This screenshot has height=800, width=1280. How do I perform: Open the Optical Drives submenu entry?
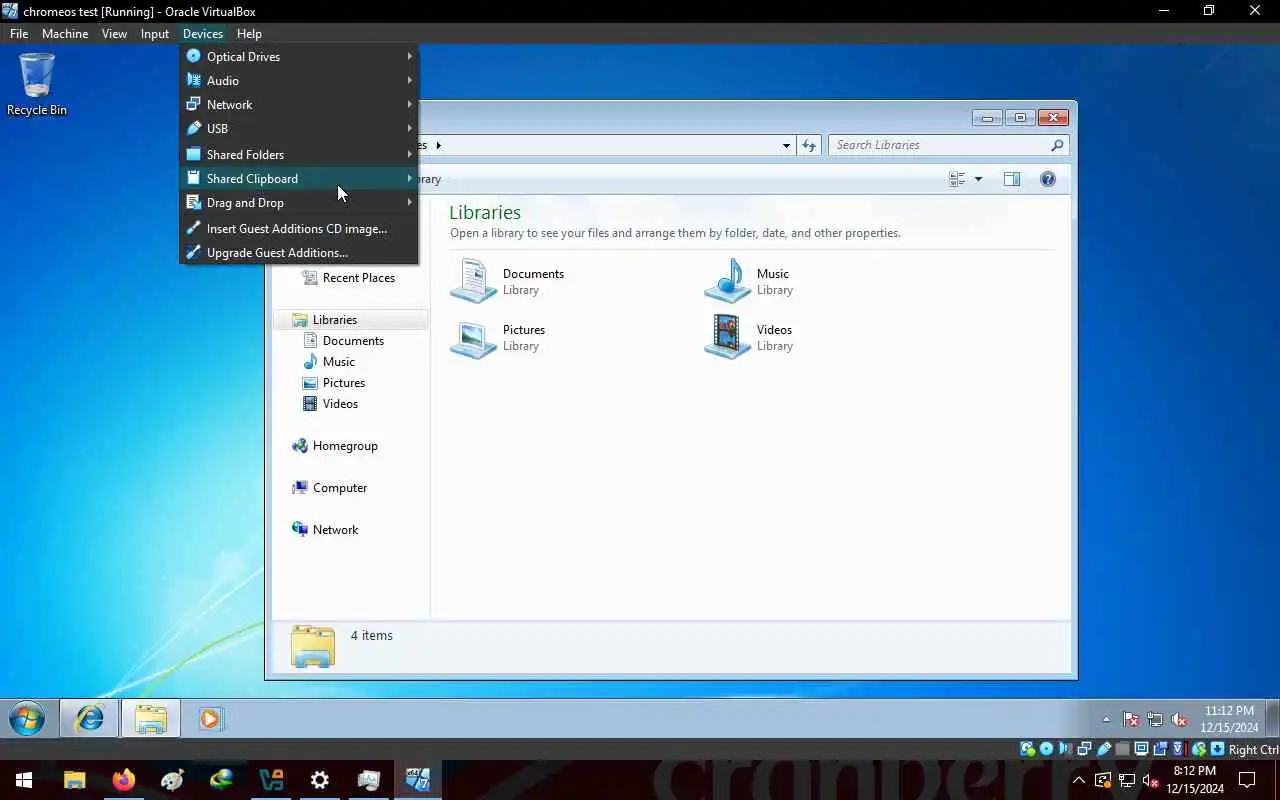click(x=299, y=57)
